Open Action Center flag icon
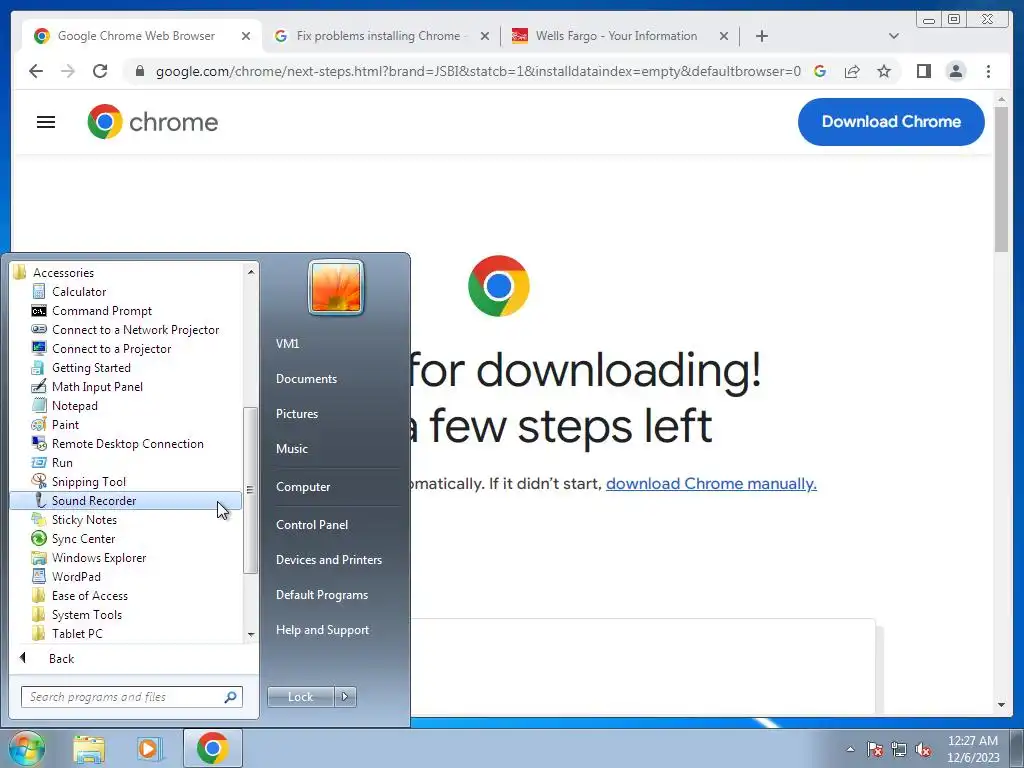This screenshot has width=1024, height=768. point(875,750)
